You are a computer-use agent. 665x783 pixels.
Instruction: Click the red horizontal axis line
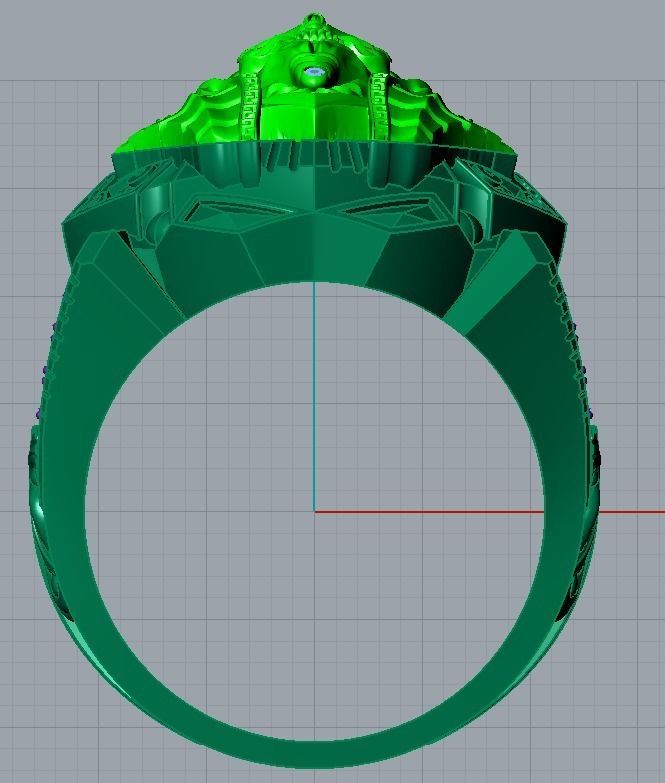point(489,511)
